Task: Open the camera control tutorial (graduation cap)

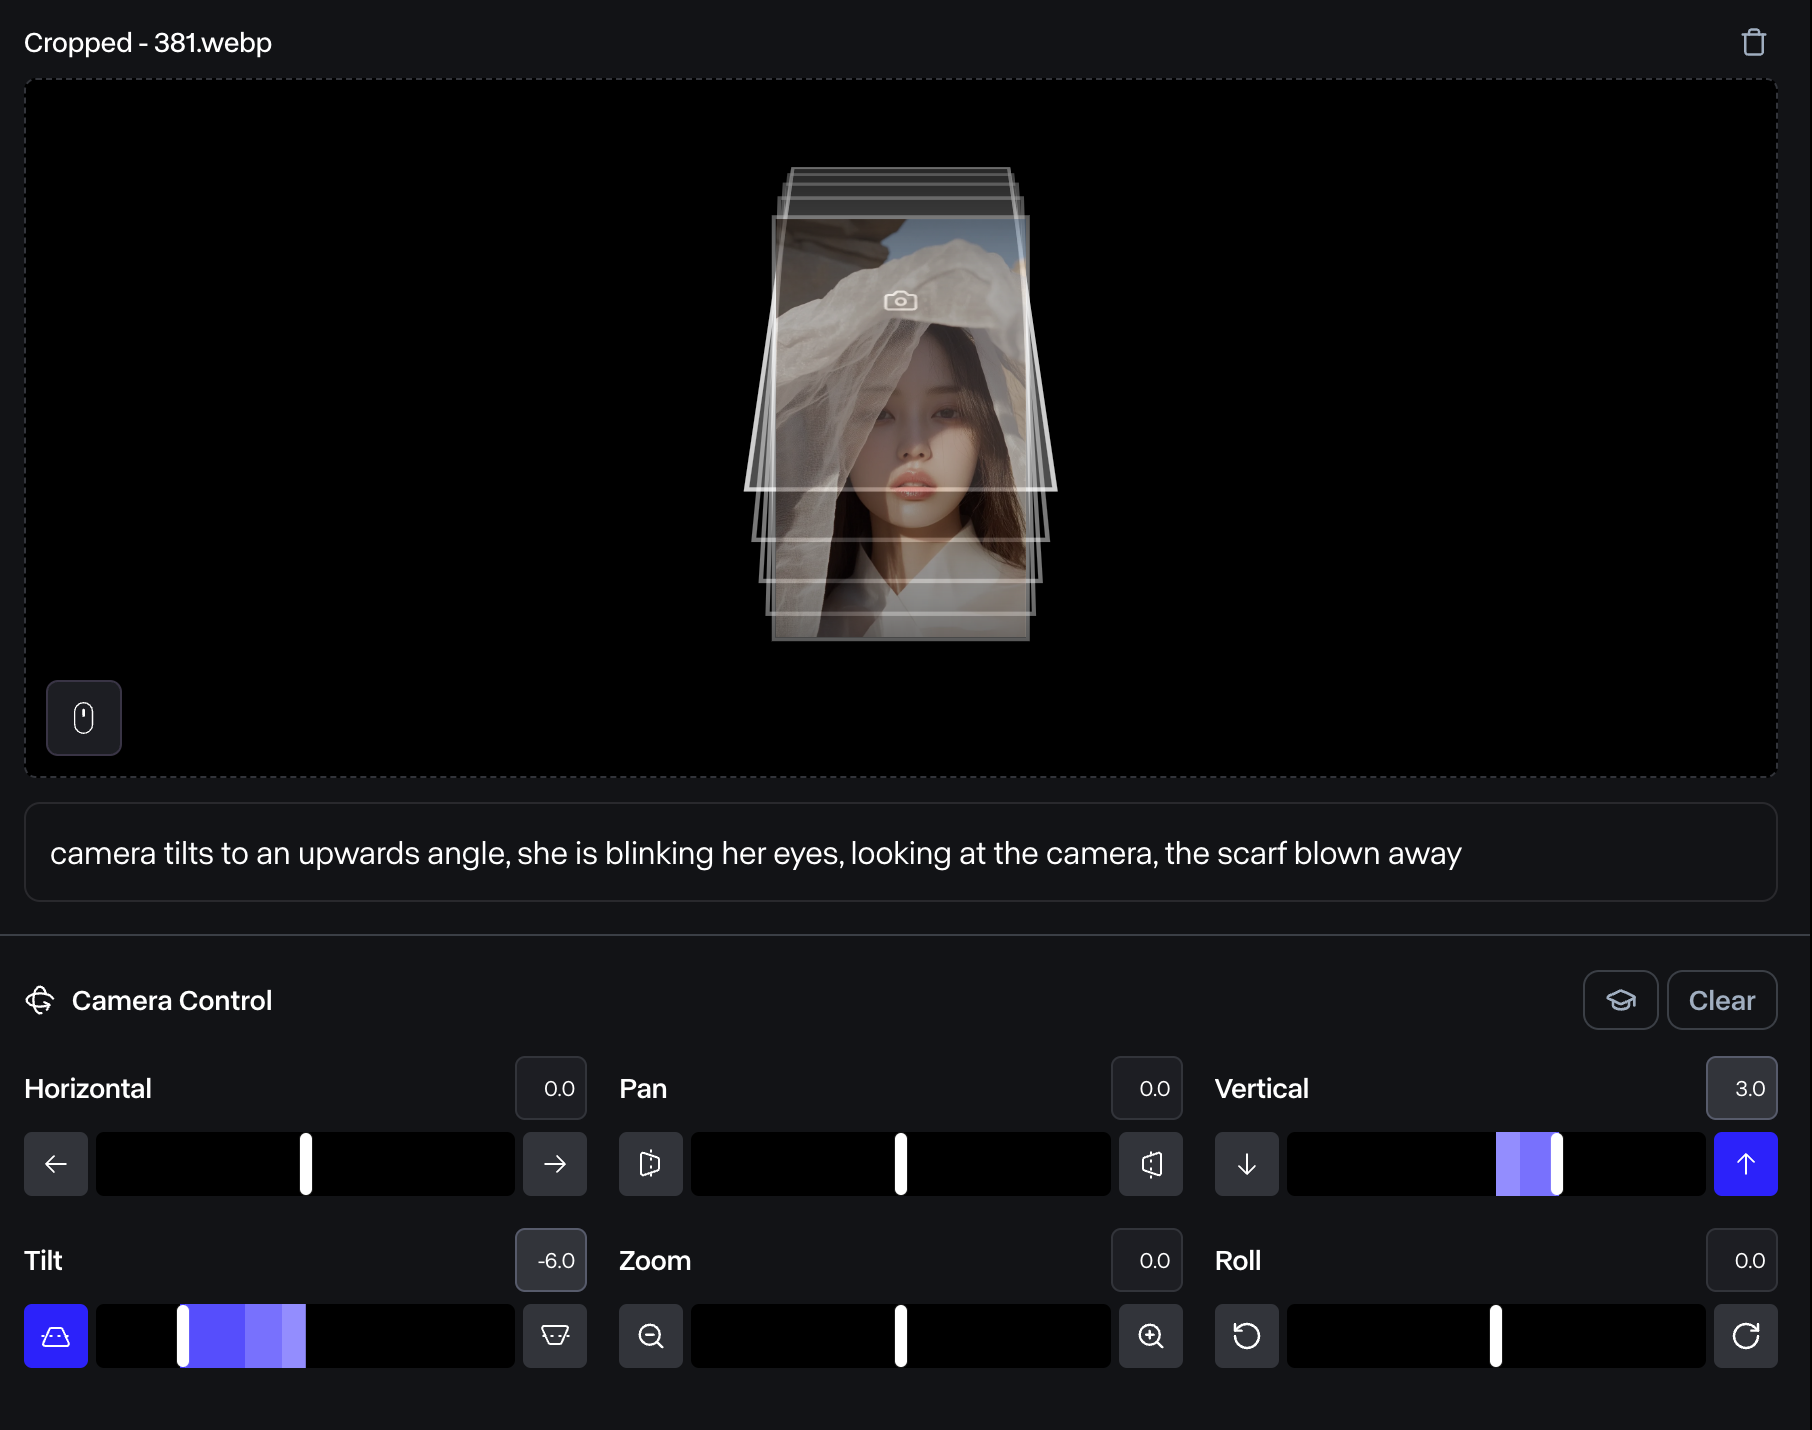Action: click(1620, 1000)
